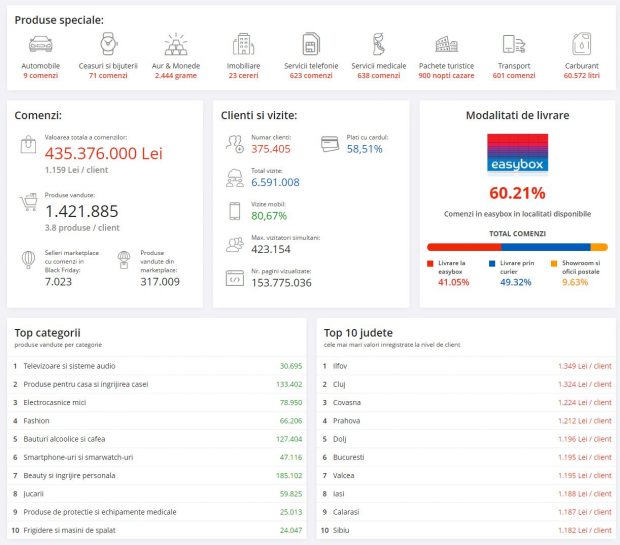
Task: Click the Carburant fuel canister icon
Action: pos(581,44)
